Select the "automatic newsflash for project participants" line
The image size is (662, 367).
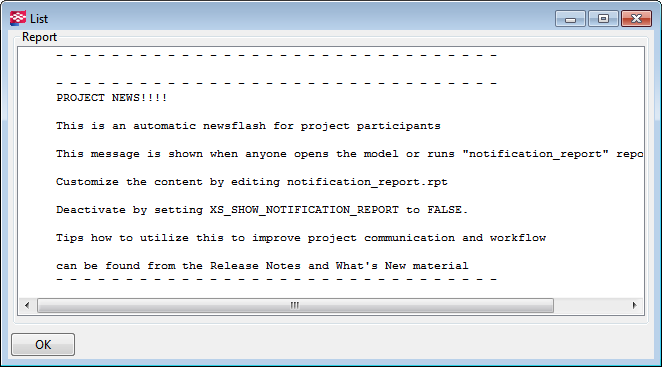pyautogui.click(x=248, y=126)
